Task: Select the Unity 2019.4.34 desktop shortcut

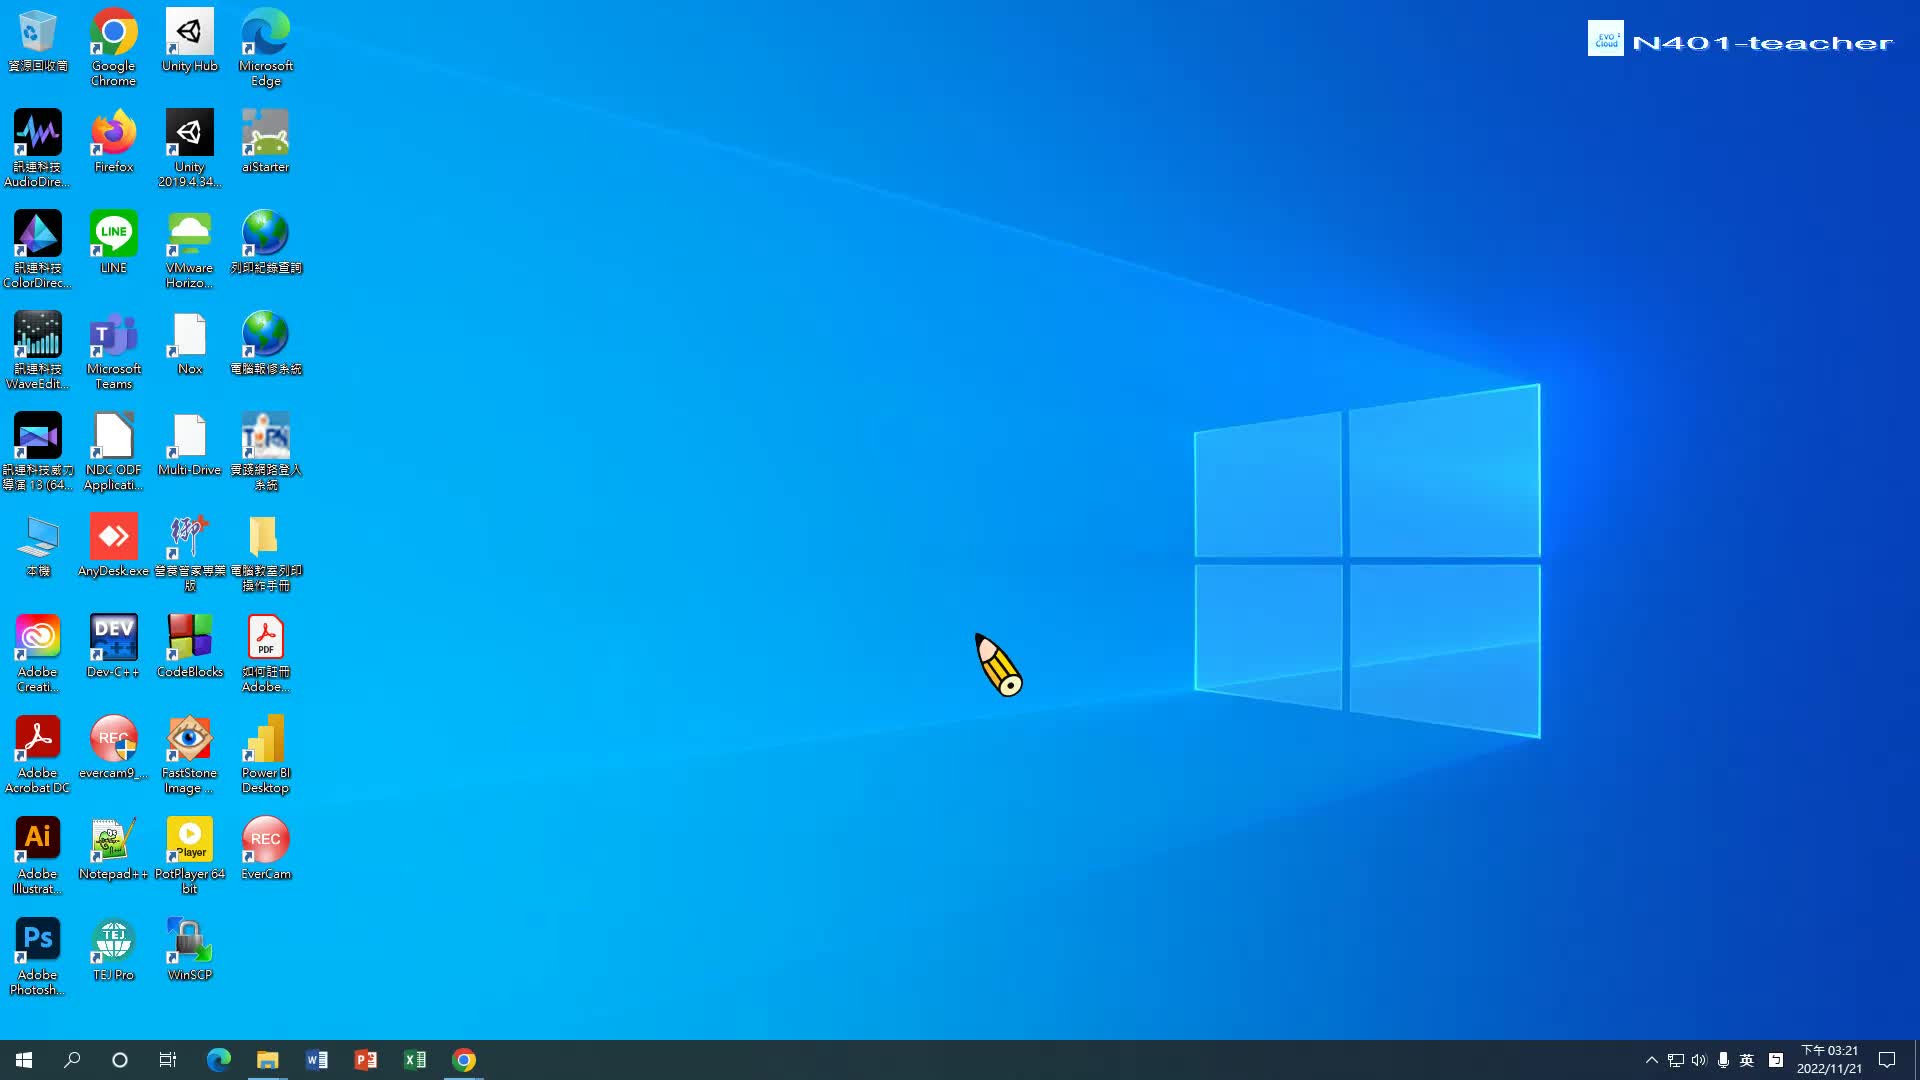Action: pos(190,149)
